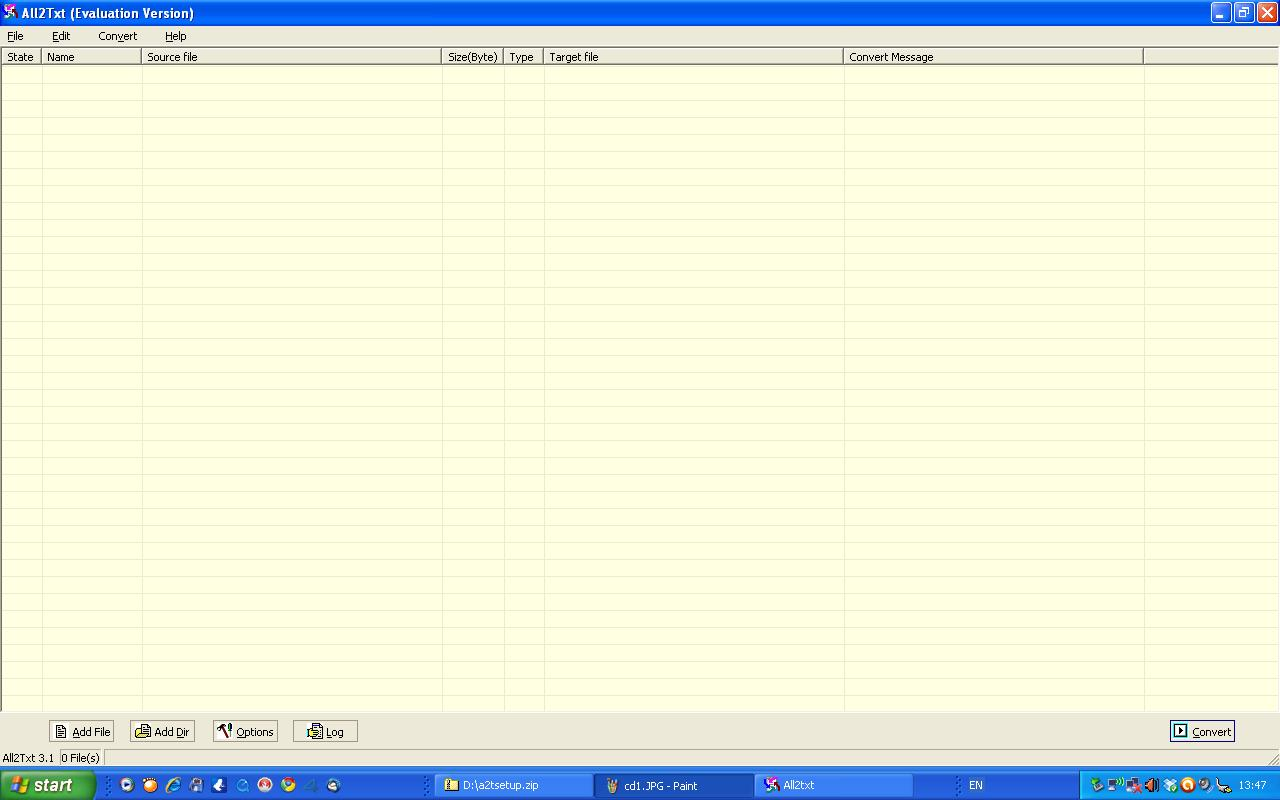Click the orange circular tray icon
The height and width of the screenshot is (800, 1280).
[1188, 785]
